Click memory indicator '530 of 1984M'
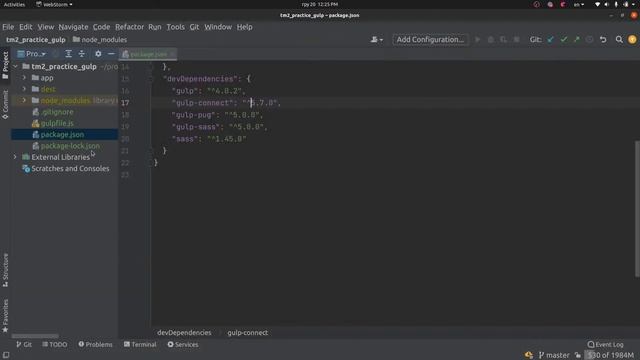The height and width of the screenshot is (360, 640). 611,355
